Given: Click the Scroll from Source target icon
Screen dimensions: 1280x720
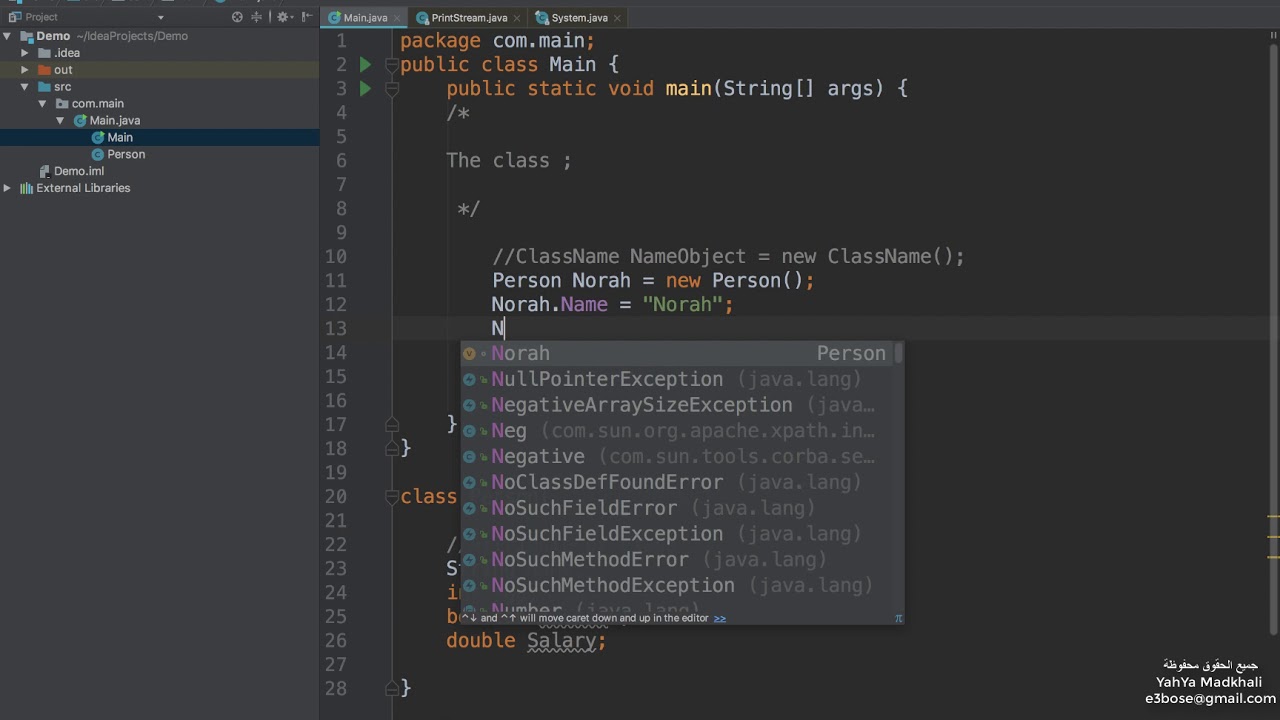Looking at the screenshot, I should (237, 17).
